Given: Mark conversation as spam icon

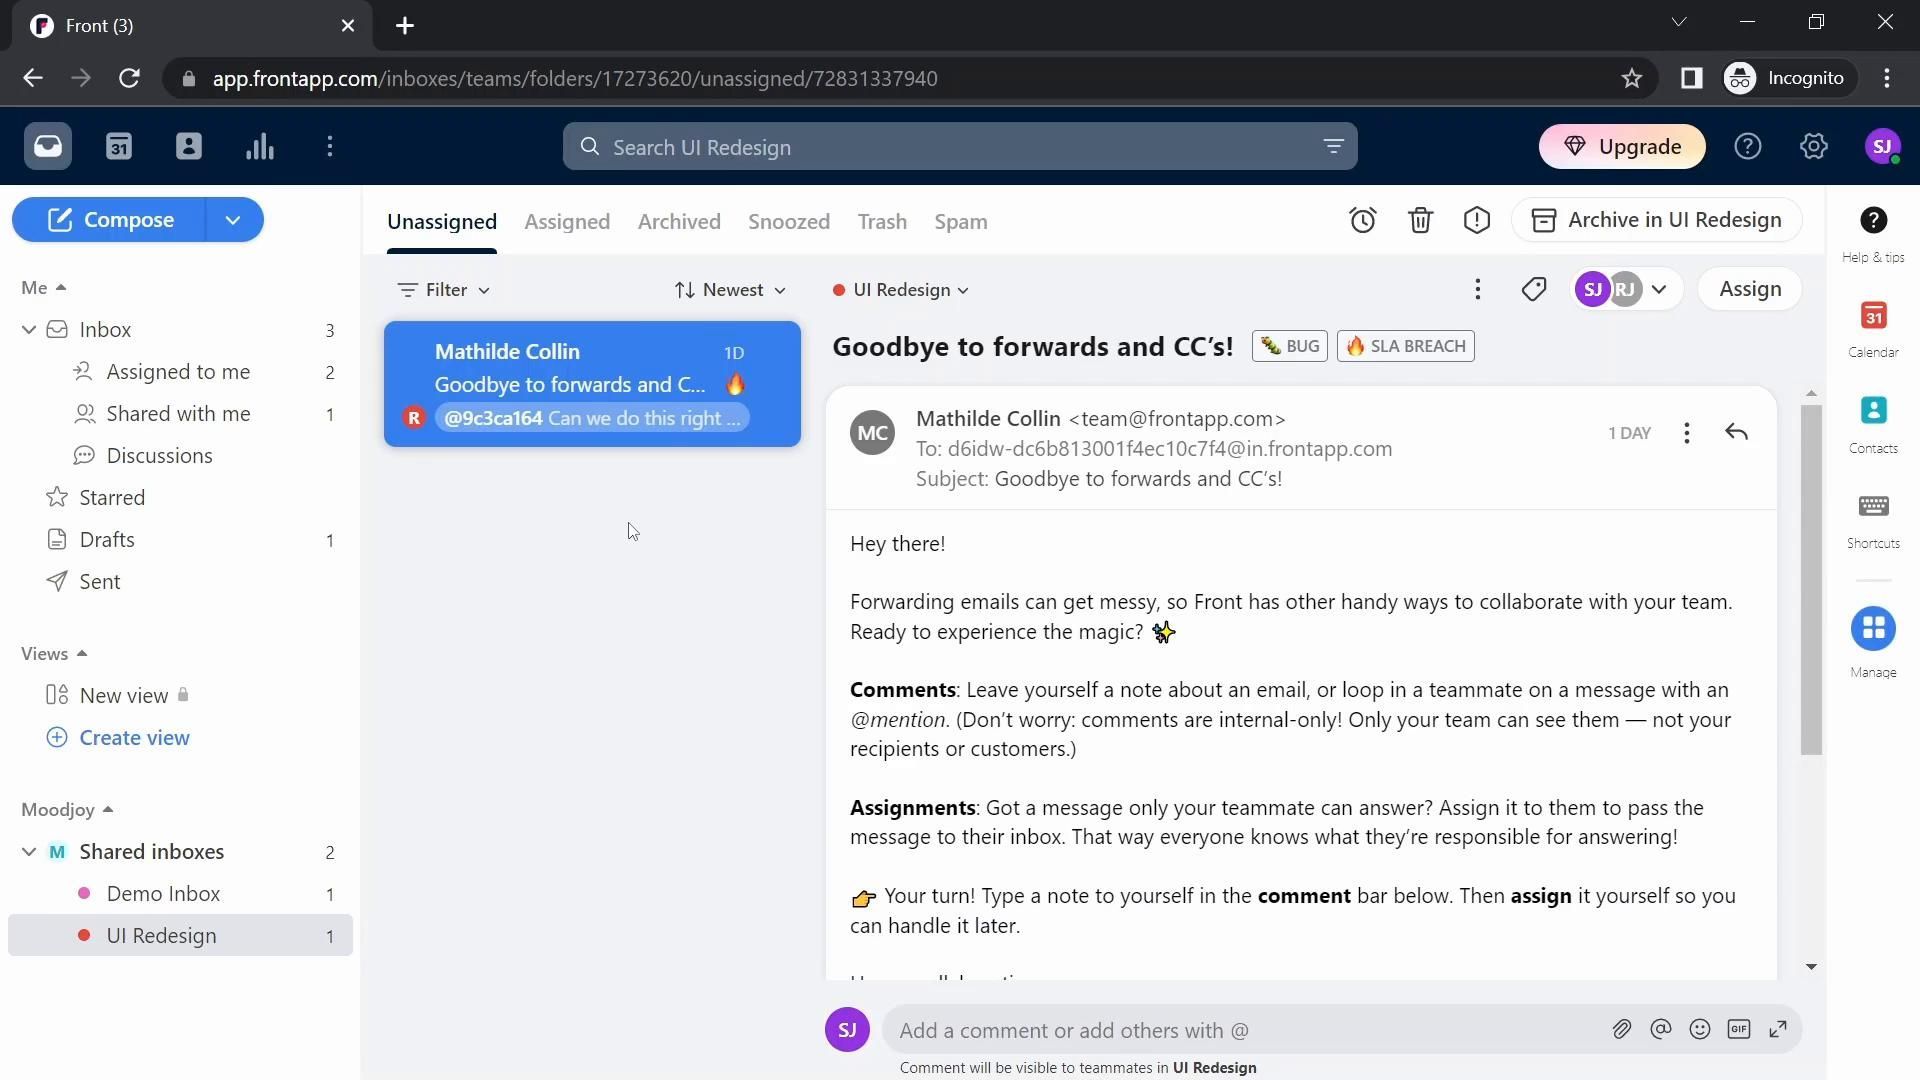Looking at the screenshot, I should (1476, 220).
